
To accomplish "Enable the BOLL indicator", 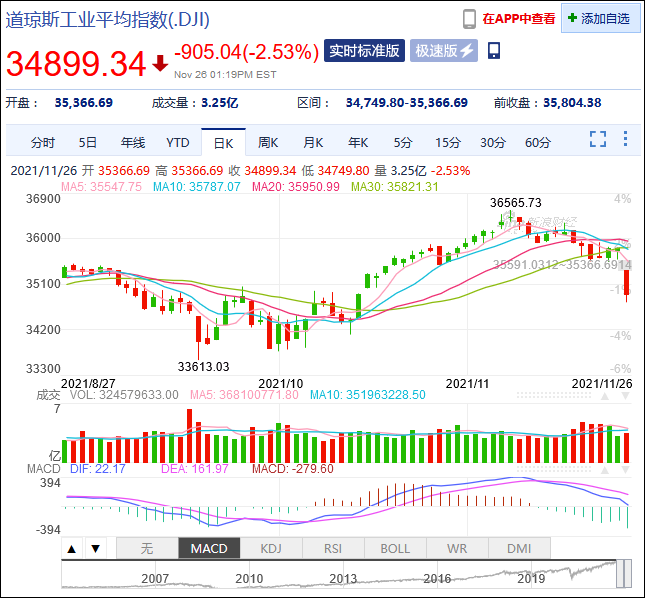I will 395,548.
